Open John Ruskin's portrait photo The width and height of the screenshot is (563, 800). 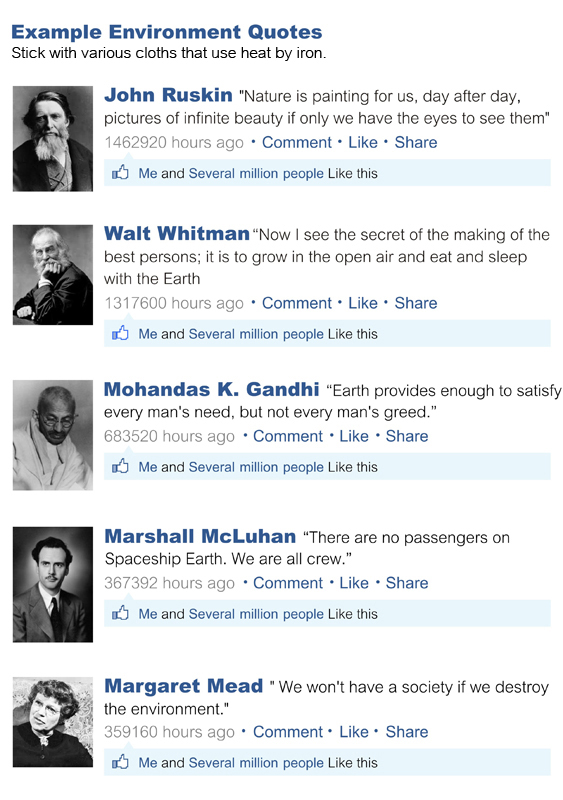[53, 139]
